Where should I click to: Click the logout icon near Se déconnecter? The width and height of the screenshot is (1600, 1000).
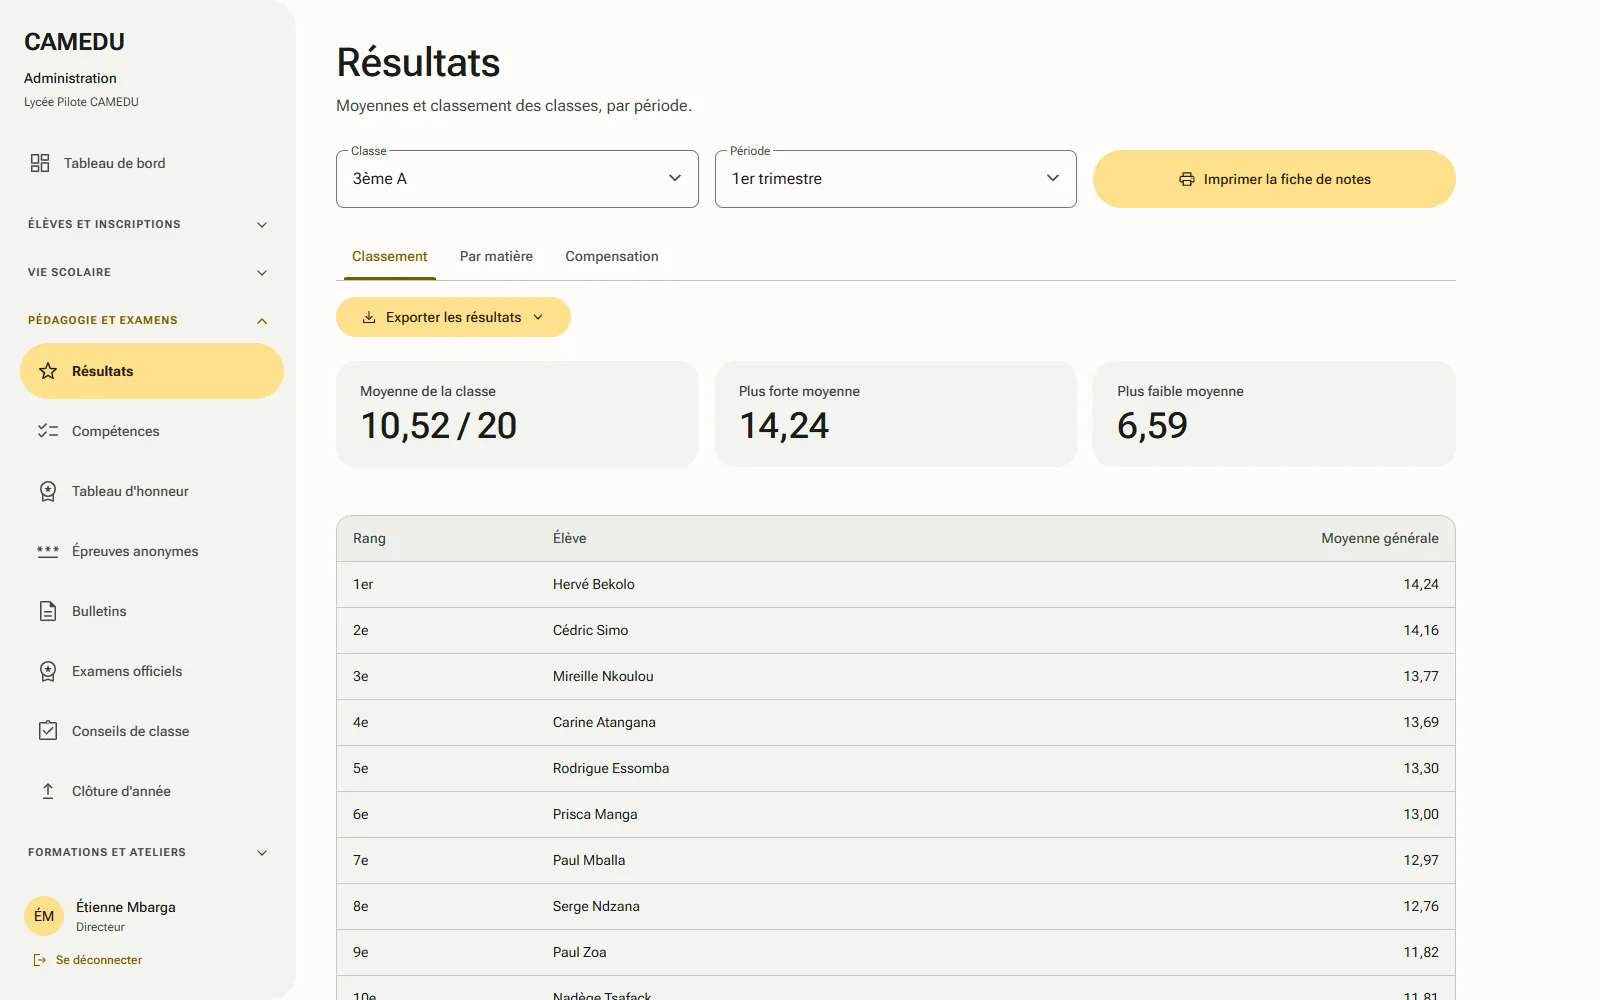[x=40, y=960]
